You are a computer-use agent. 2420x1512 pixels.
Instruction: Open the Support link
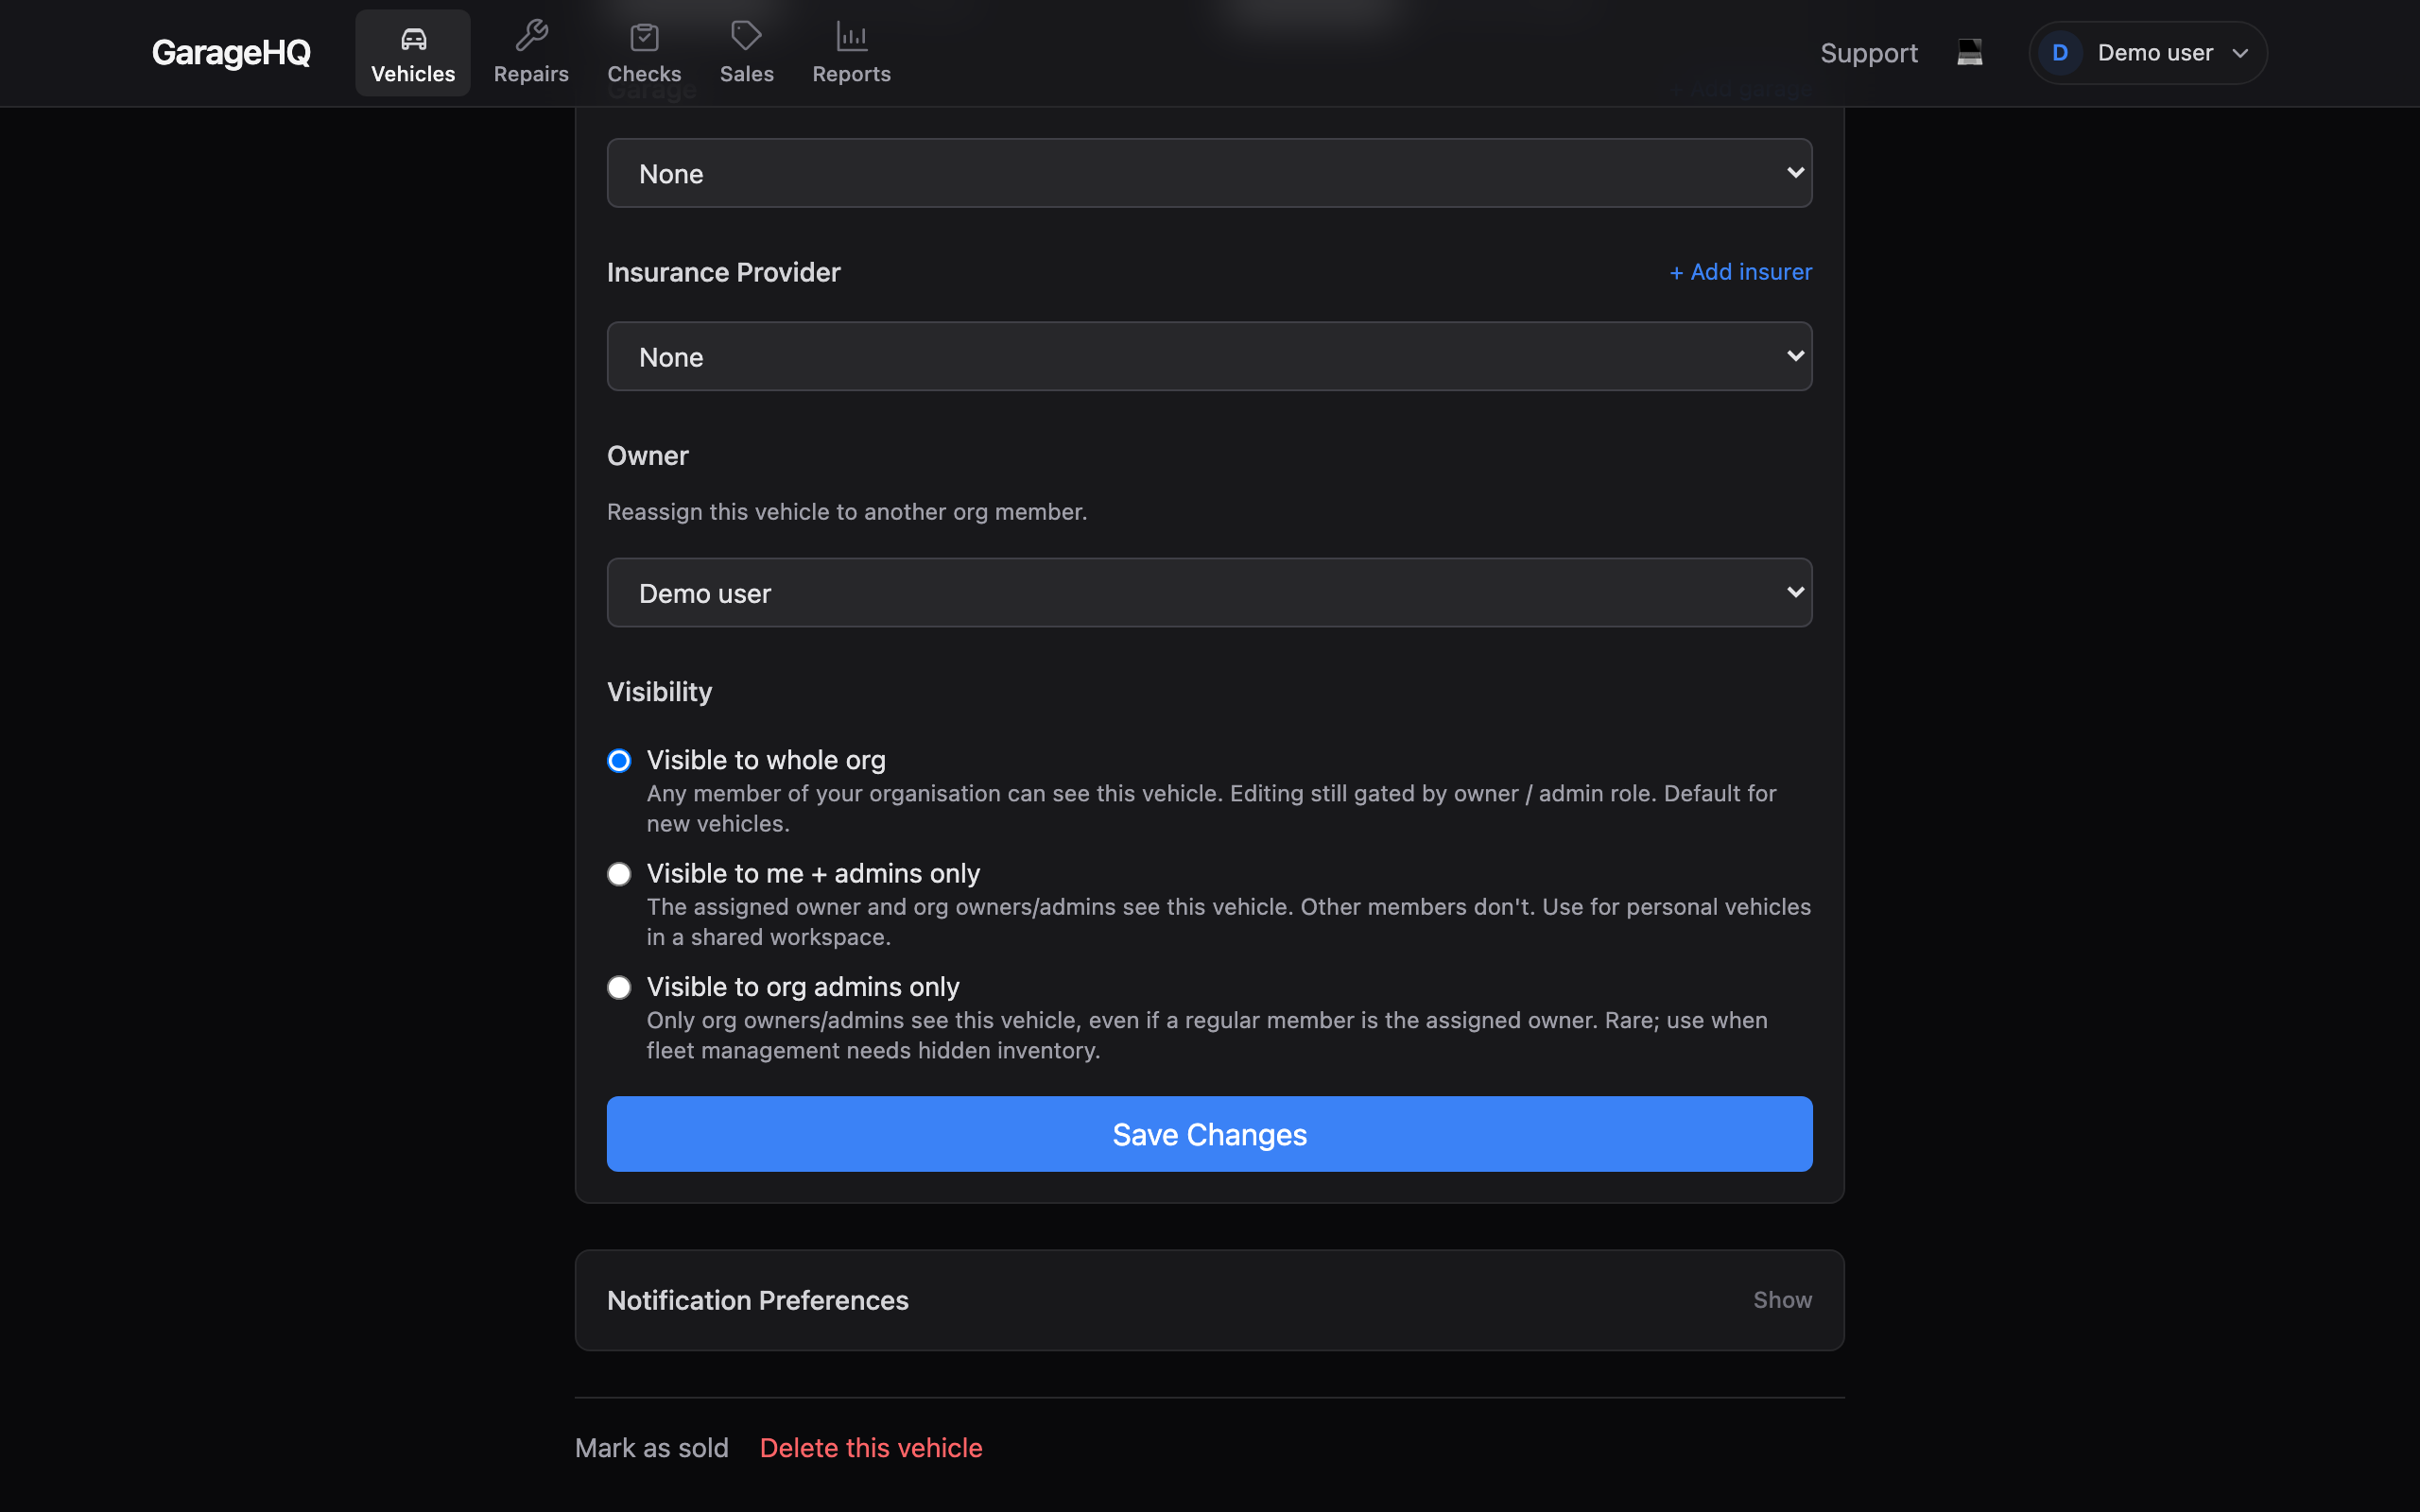click(1868, 53)
